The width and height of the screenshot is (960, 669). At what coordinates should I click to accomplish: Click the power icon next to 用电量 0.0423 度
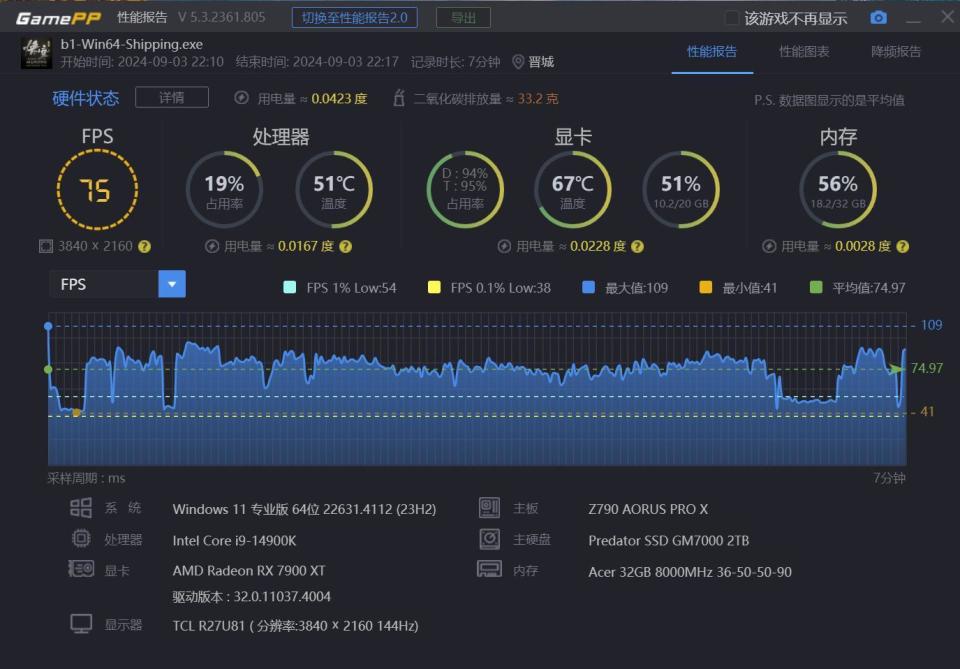[x=241, y=98]
